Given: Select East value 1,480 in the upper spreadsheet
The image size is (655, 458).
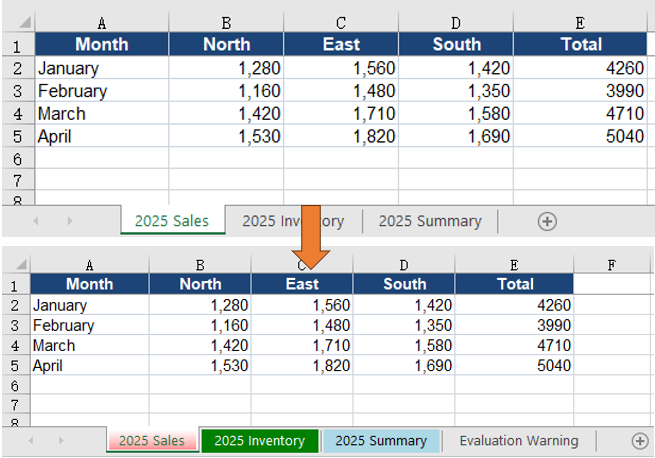Looking at the screenshot, I should 341,91.
